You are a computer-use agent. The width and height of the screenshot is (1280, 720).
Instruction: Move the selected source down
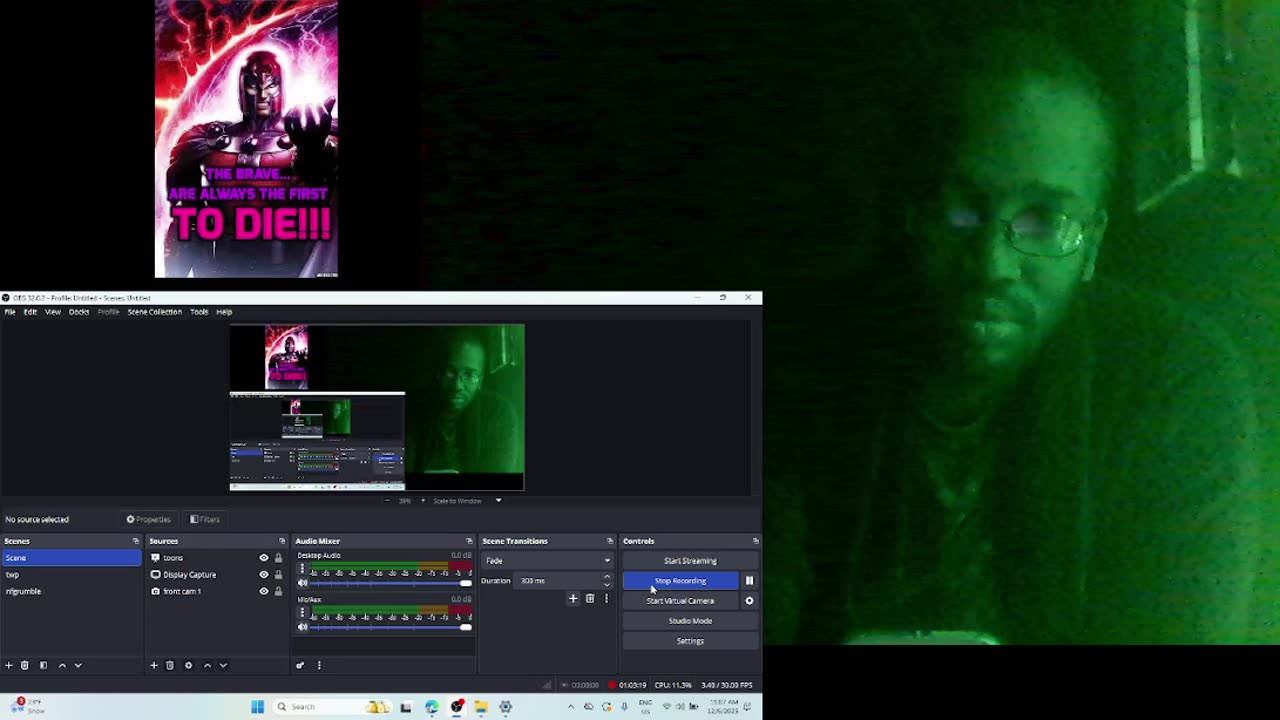click(x=223, y=665)
